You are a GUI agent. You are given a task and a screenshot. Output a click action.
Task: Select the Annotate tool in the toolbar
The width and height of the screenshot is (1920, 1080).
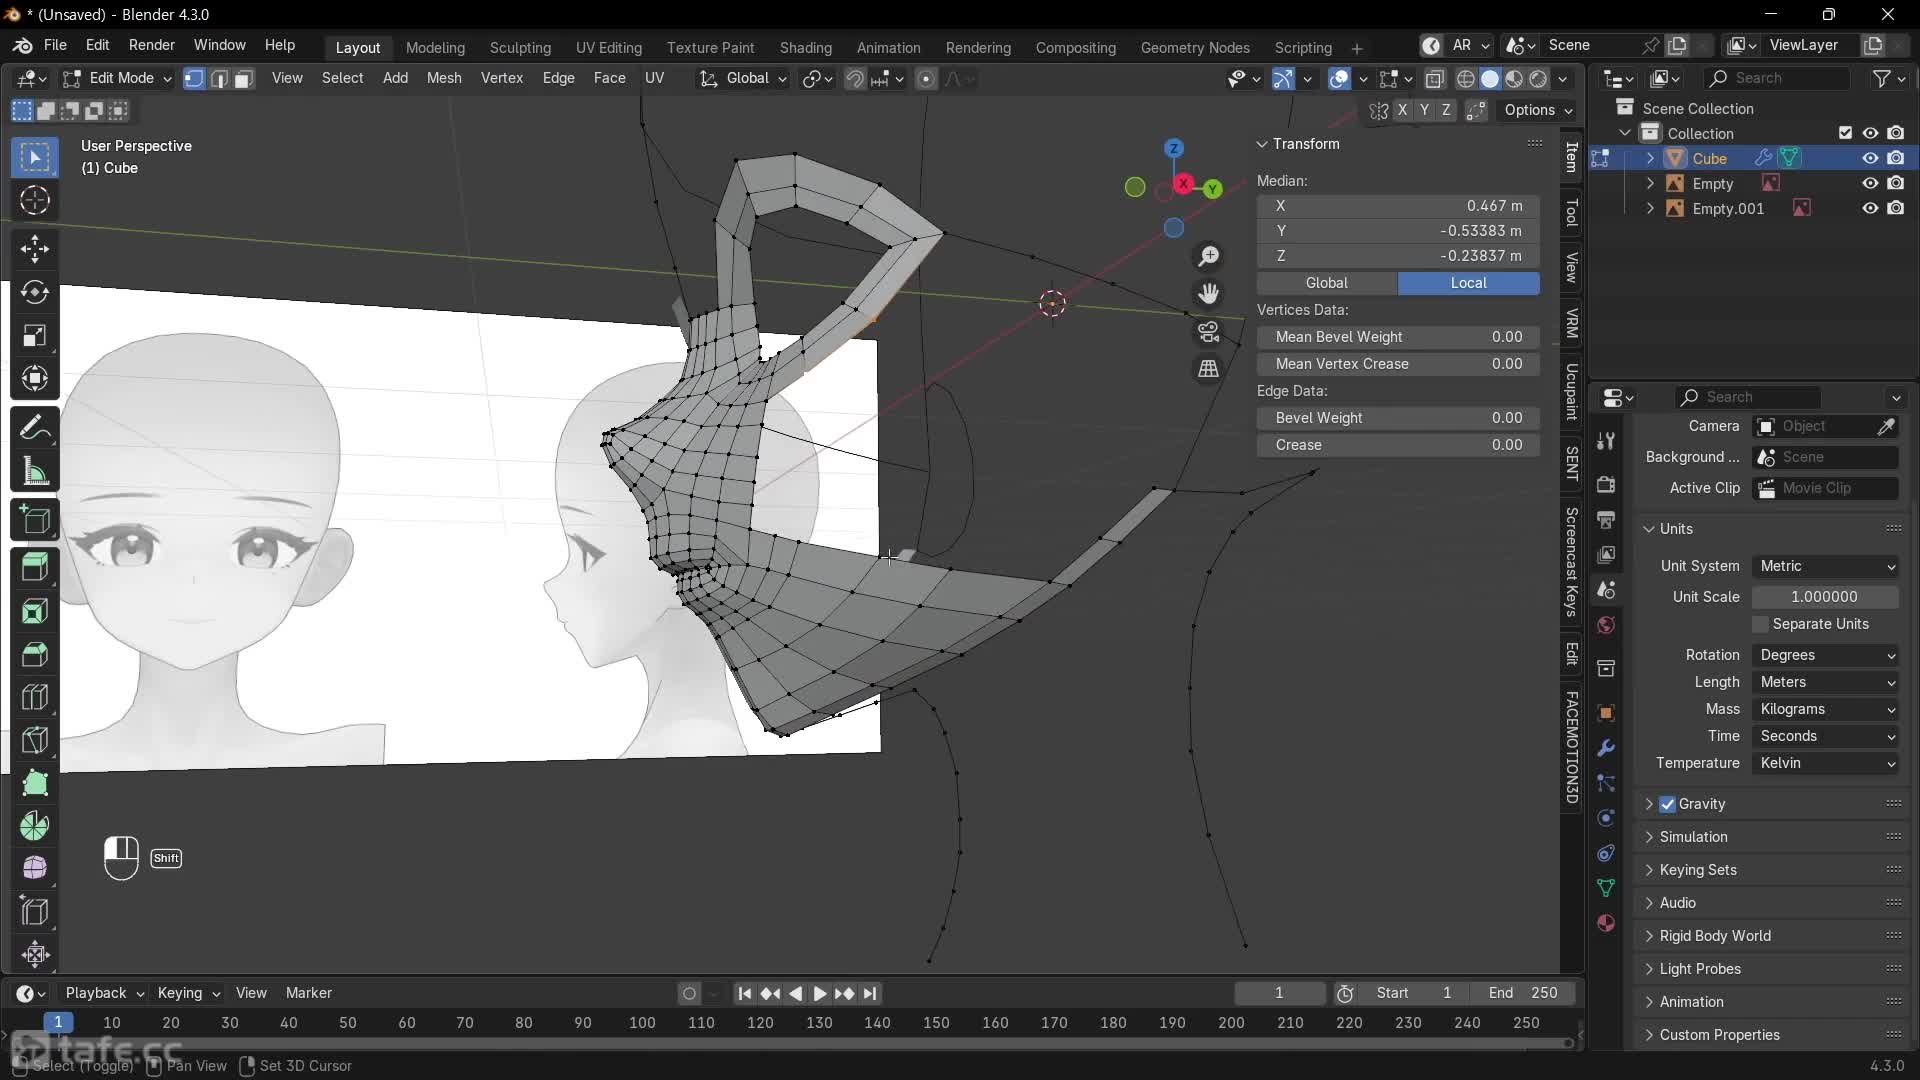tap(34, 427)
